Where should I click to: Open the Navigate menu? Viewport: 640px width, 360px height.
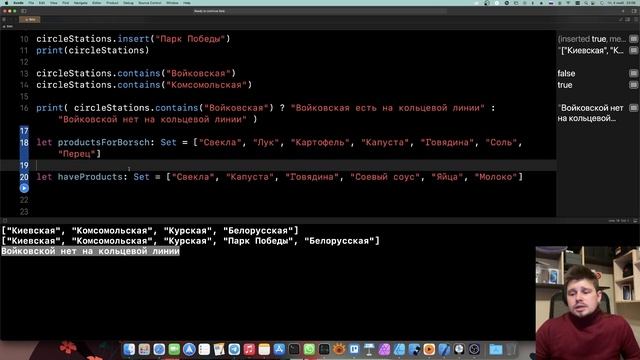click(x=80, y=3)
